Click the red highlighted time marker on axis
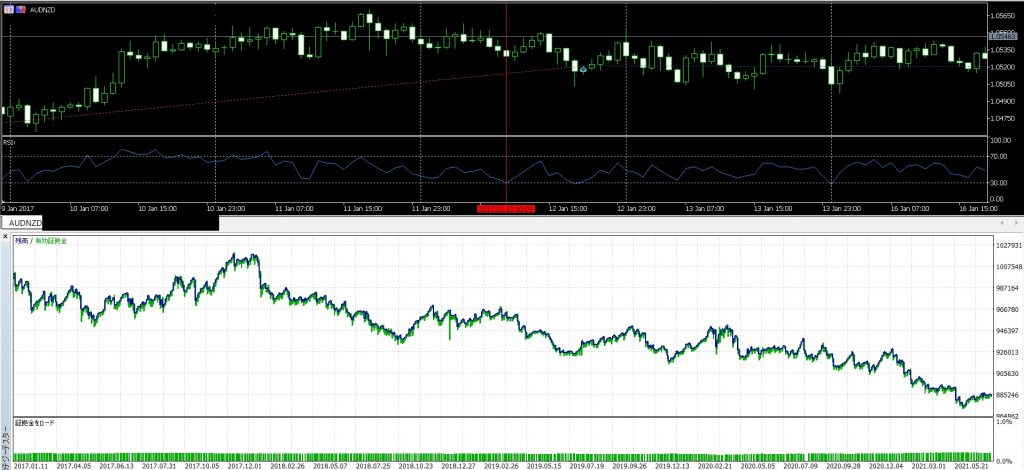 506,209
